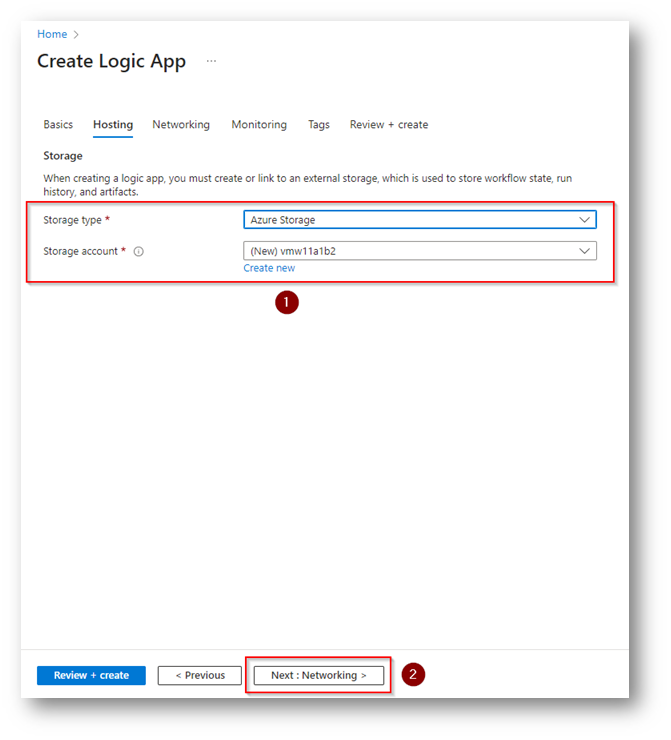
Task: Click the Create new storage account link
Action: tap(269, 268)
